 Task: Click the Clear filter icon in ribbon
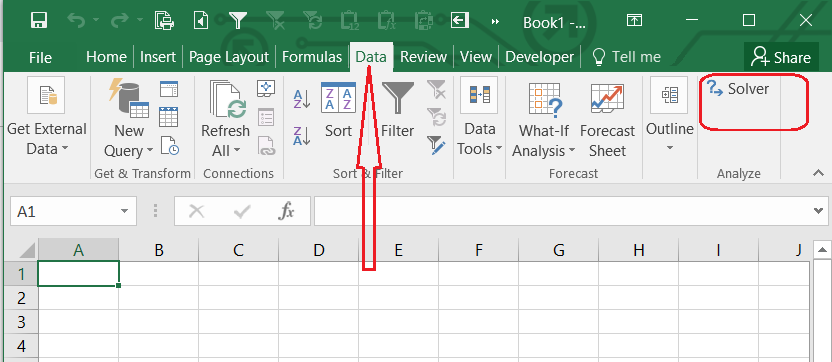[437, 89]
